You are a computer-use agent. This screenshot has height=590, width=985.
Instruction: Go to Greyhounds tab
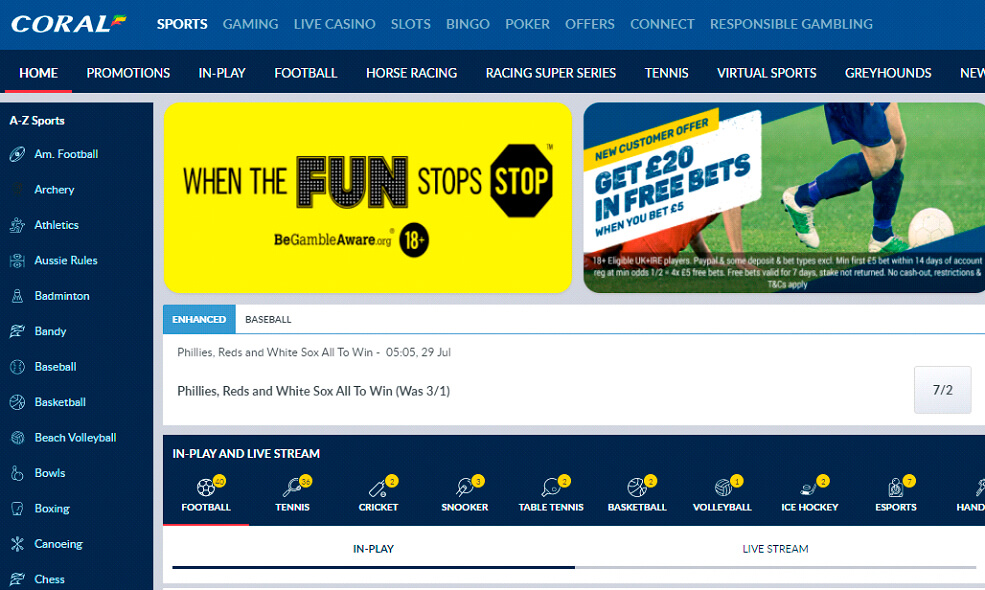888,73
